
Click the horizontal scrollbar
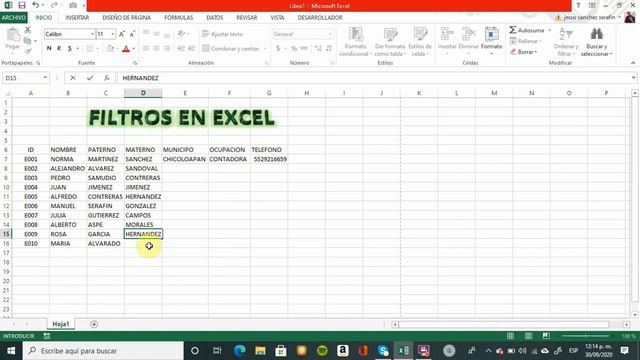tap(504, 324)
